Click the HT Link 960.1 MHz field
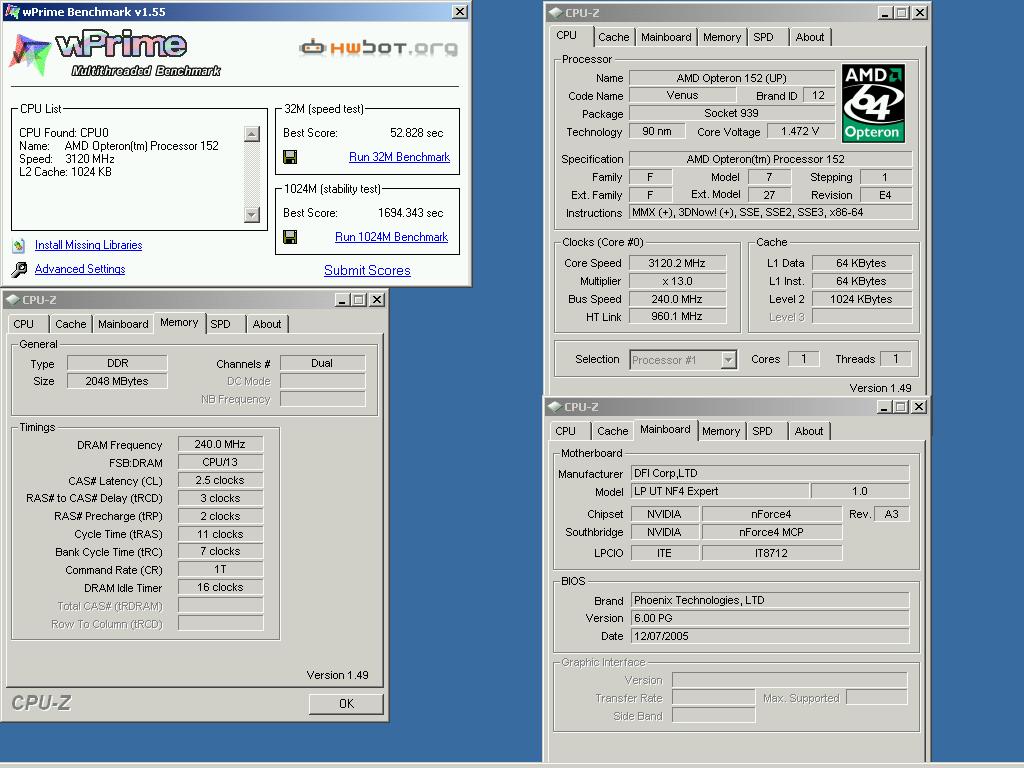Viewport: 1024px width, 768px height. [x=677, y=317]
